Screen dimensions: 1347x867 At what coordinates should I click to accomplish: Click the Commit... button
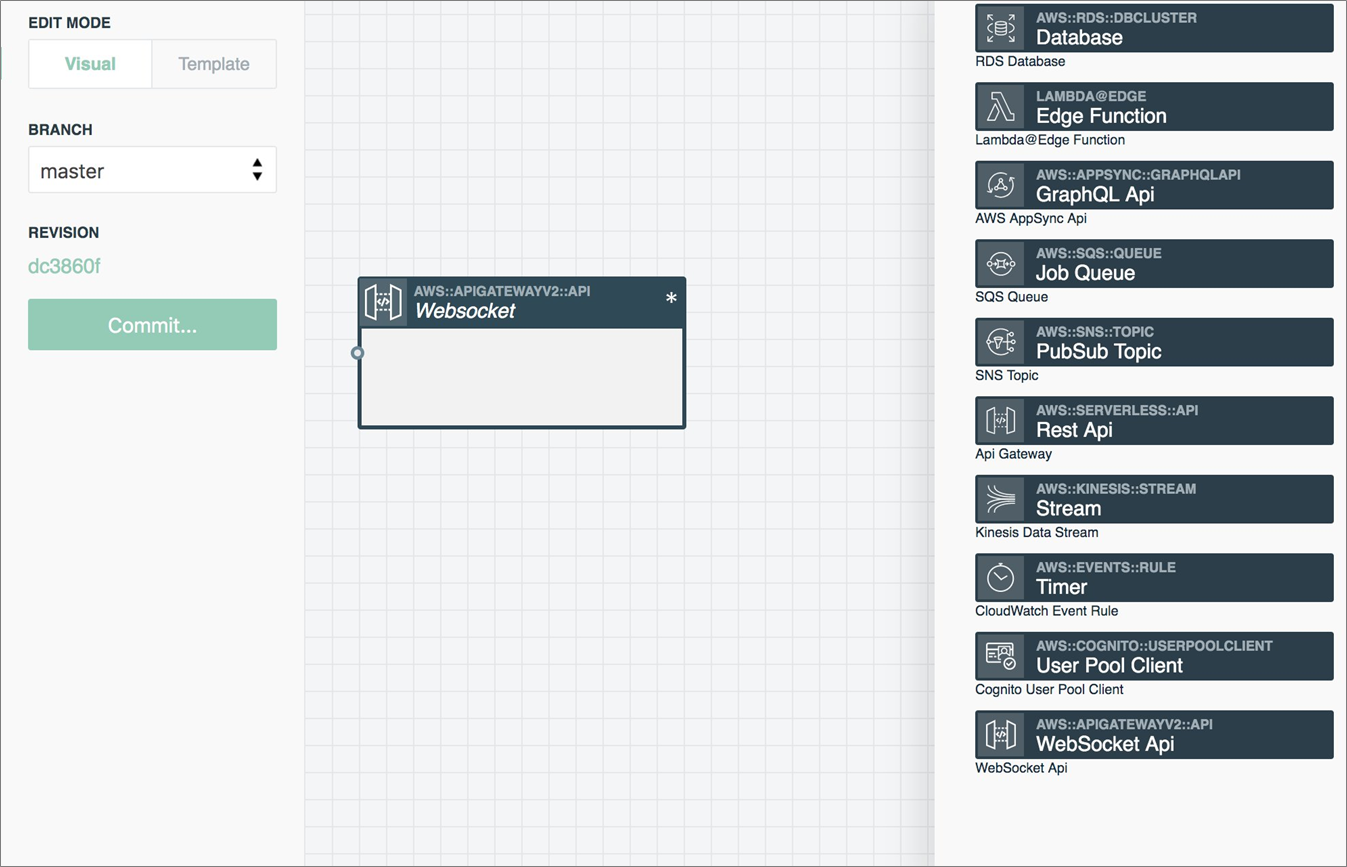point(152,325)
